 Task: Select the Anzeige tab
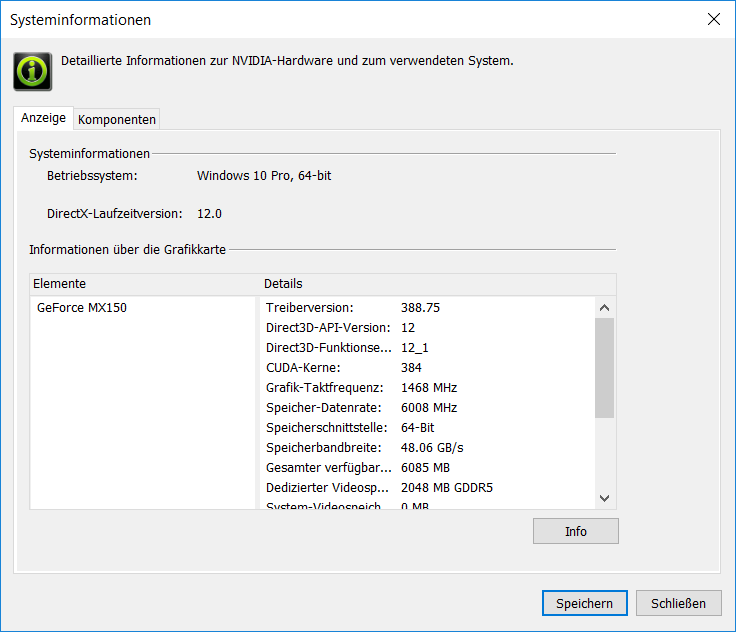coord(43,117)
